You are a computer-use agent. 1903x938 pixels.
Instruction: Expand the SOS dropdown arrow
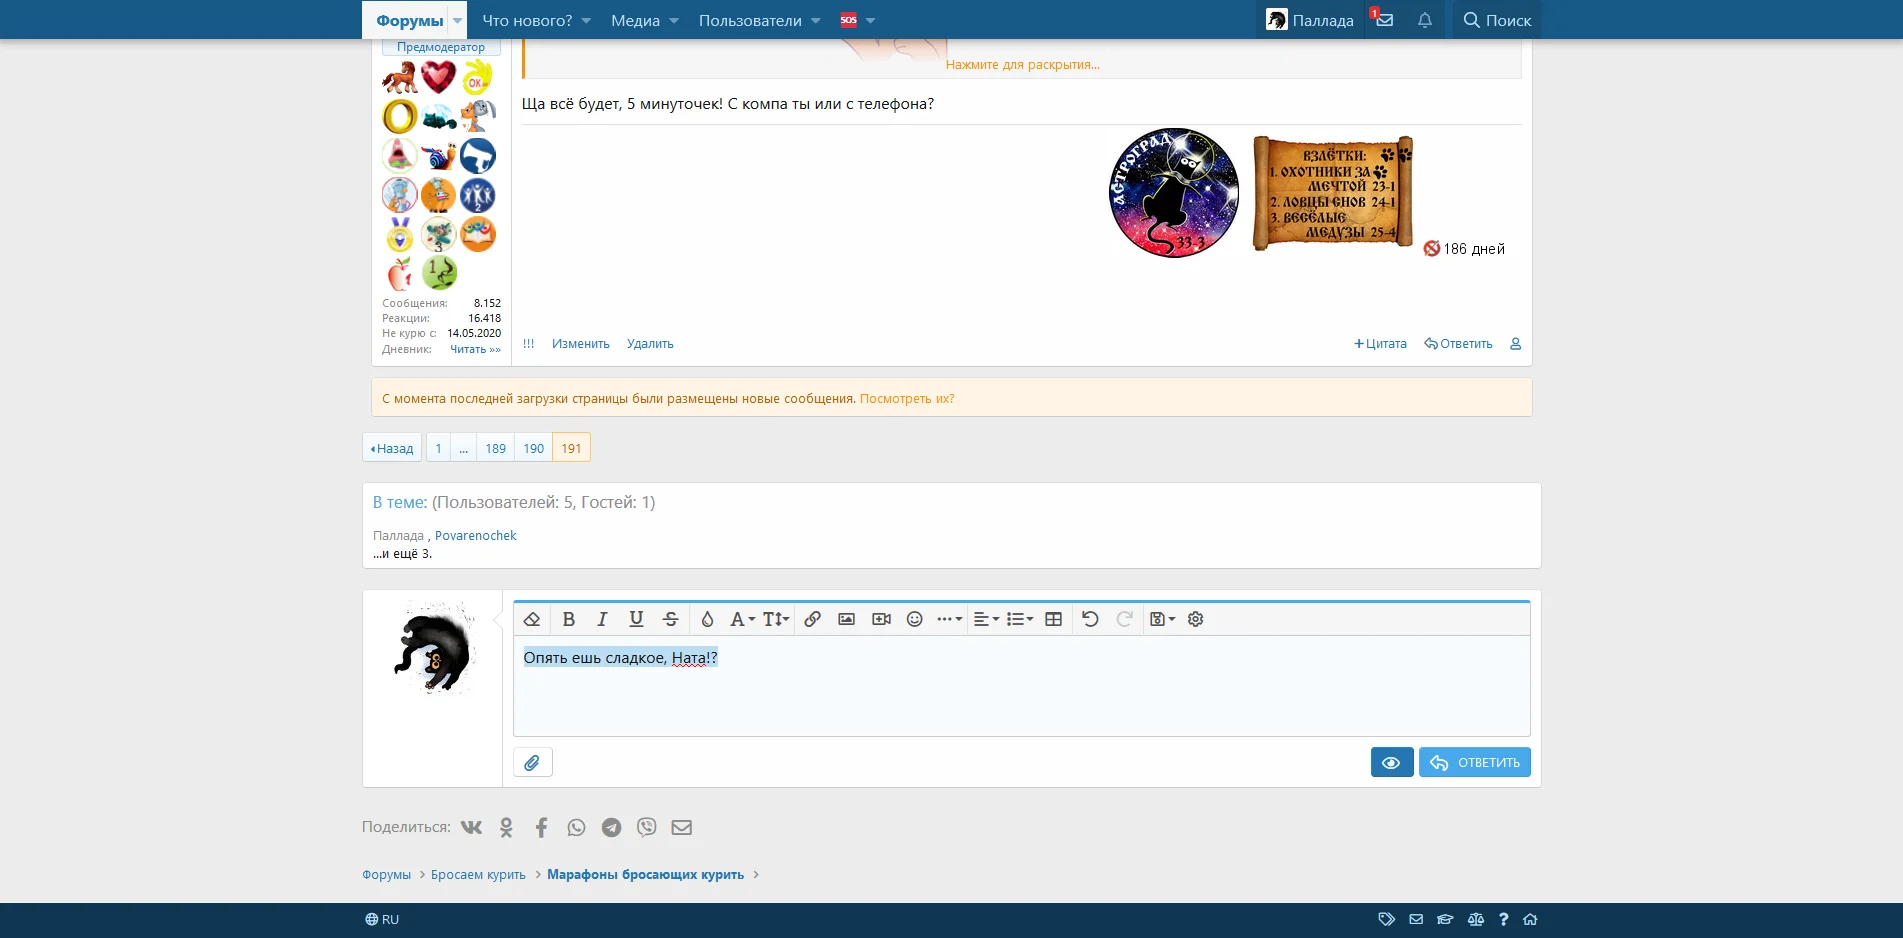[870, 20]
